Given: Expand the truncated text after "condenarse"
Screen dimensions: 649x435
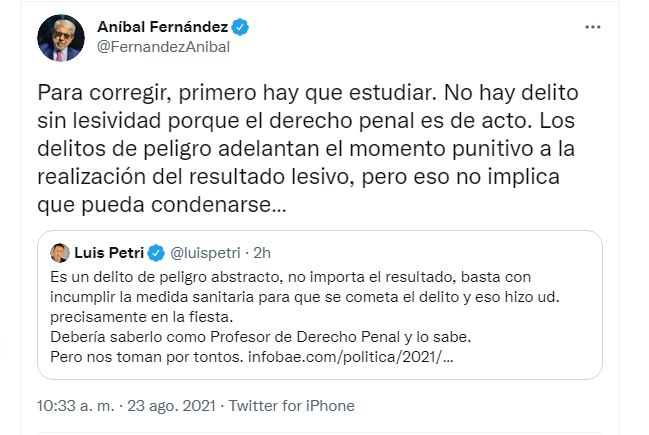Looking at the screenshot, I should 278,212.
